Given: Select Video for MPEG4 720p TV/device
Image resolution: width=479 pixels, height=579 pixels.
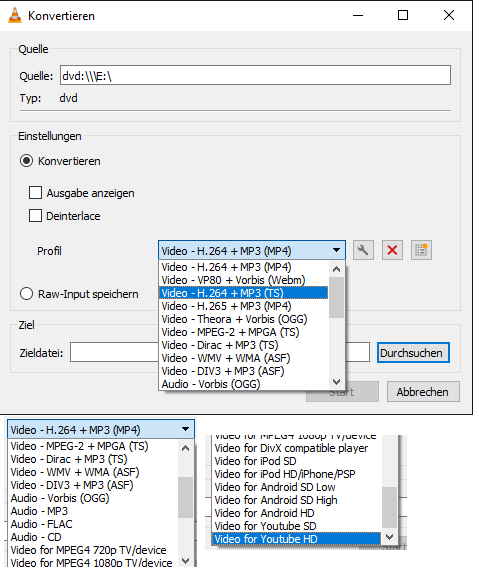Looking at the screenshot, I should [x=93, y=550].
